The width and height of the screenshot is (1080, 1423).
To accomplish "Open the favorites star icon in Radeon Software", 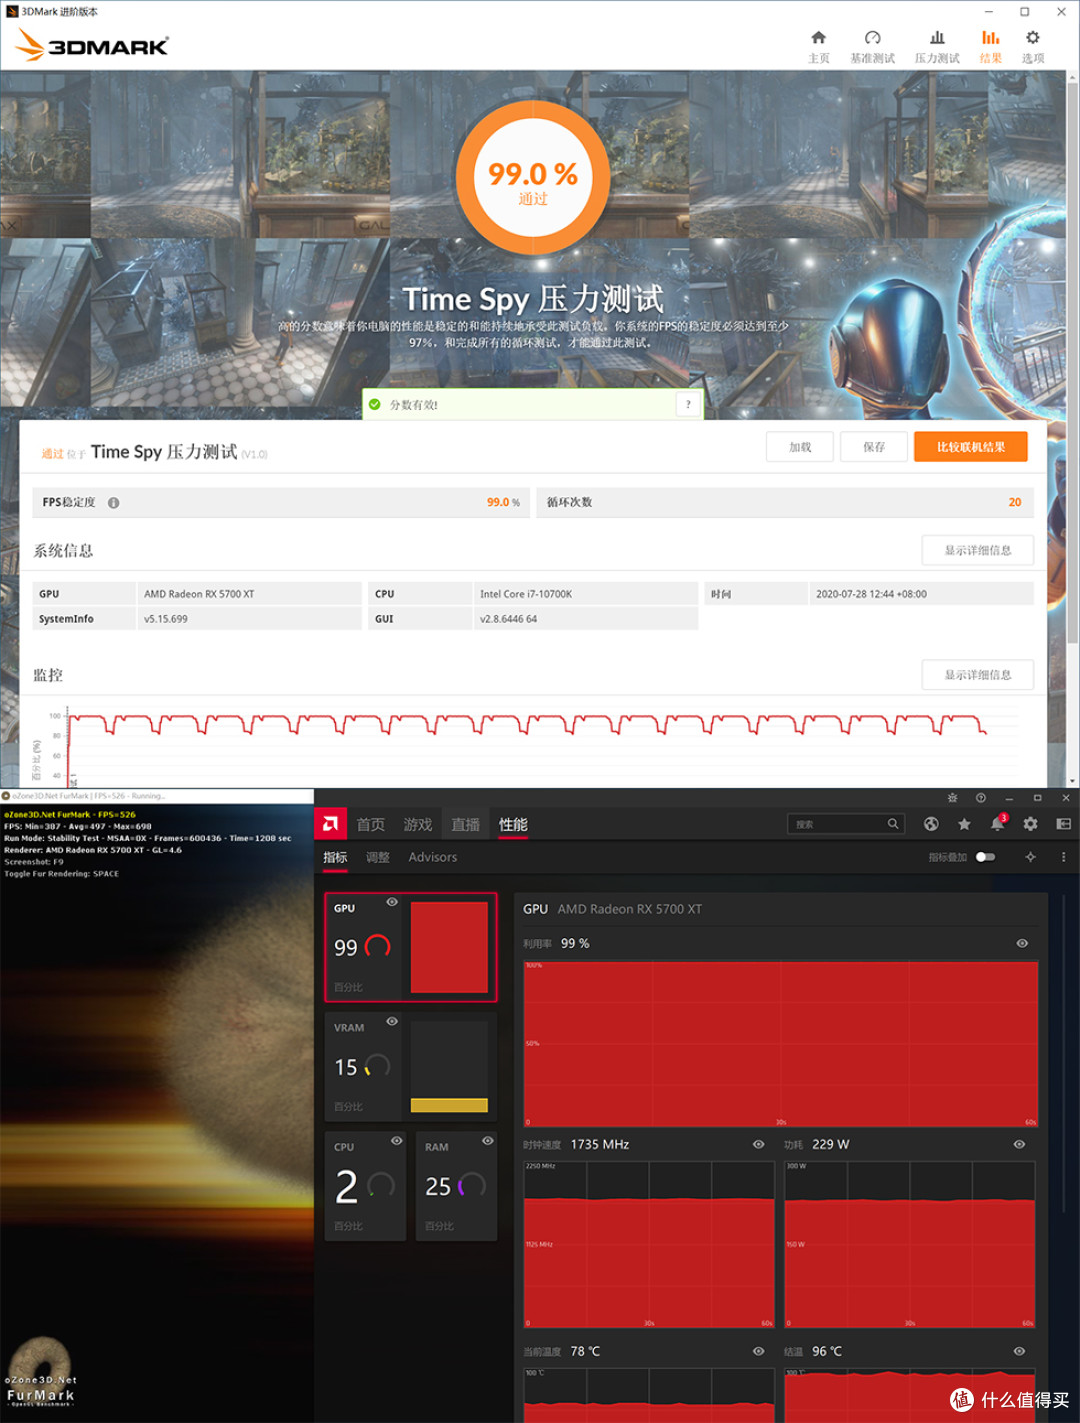I will point(964,824).
